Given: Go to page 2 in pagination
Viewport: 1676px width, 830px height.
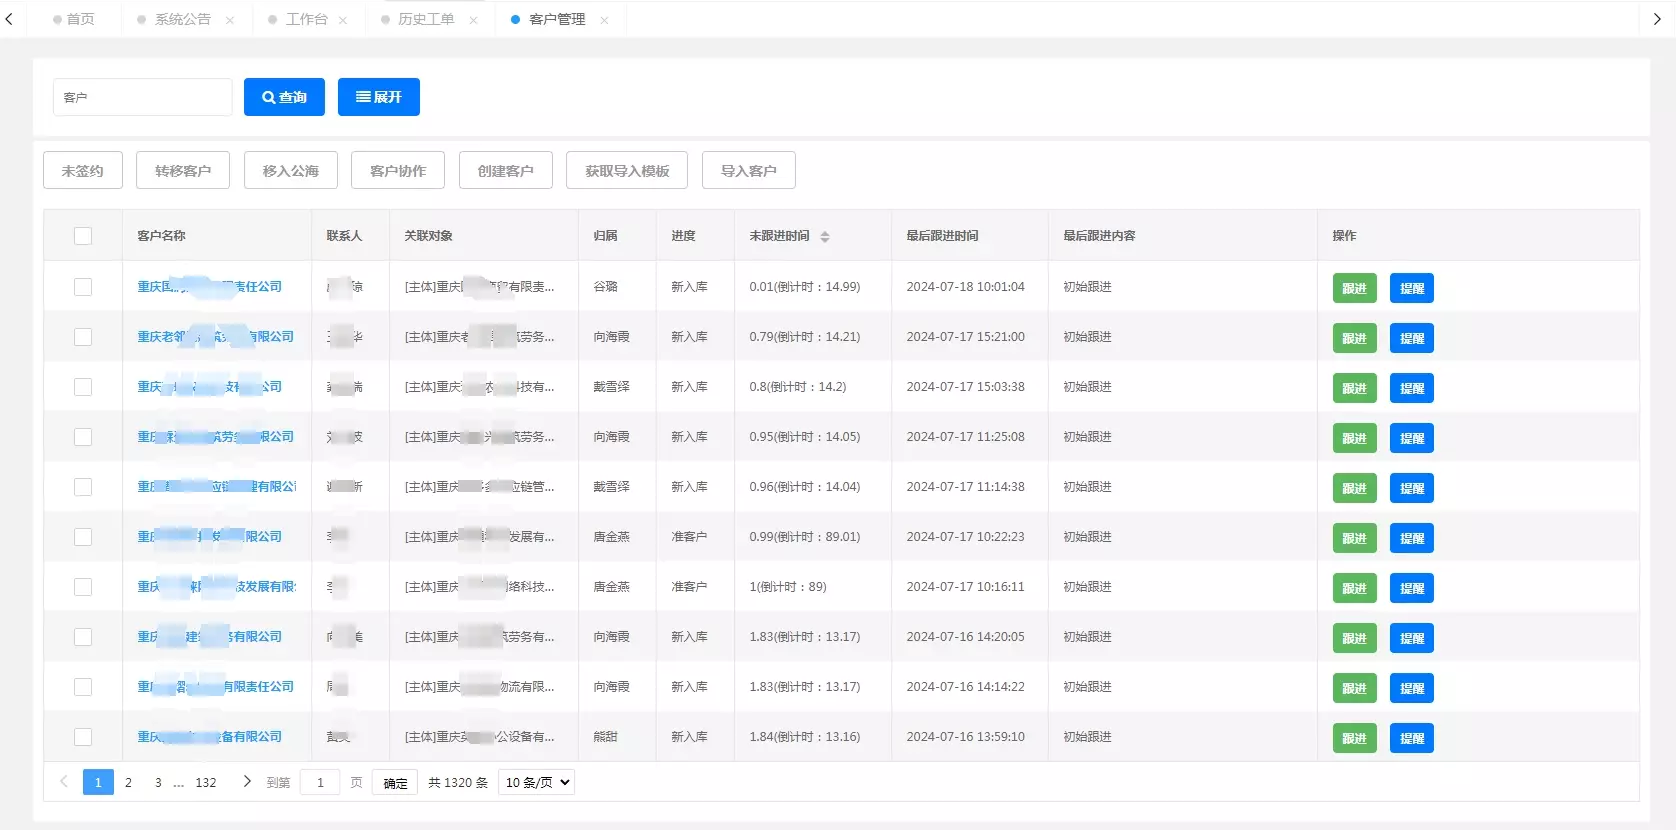Looking at the screenshot, I should click(x=128, y=783).
